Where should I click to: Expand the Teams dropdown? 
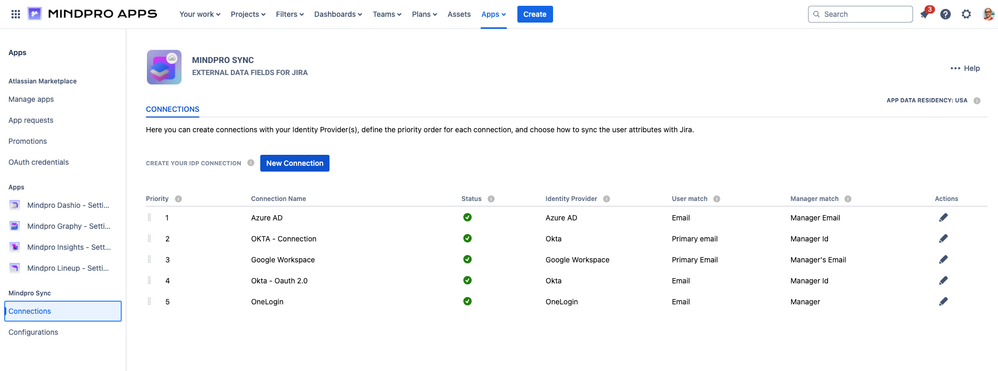387,14
